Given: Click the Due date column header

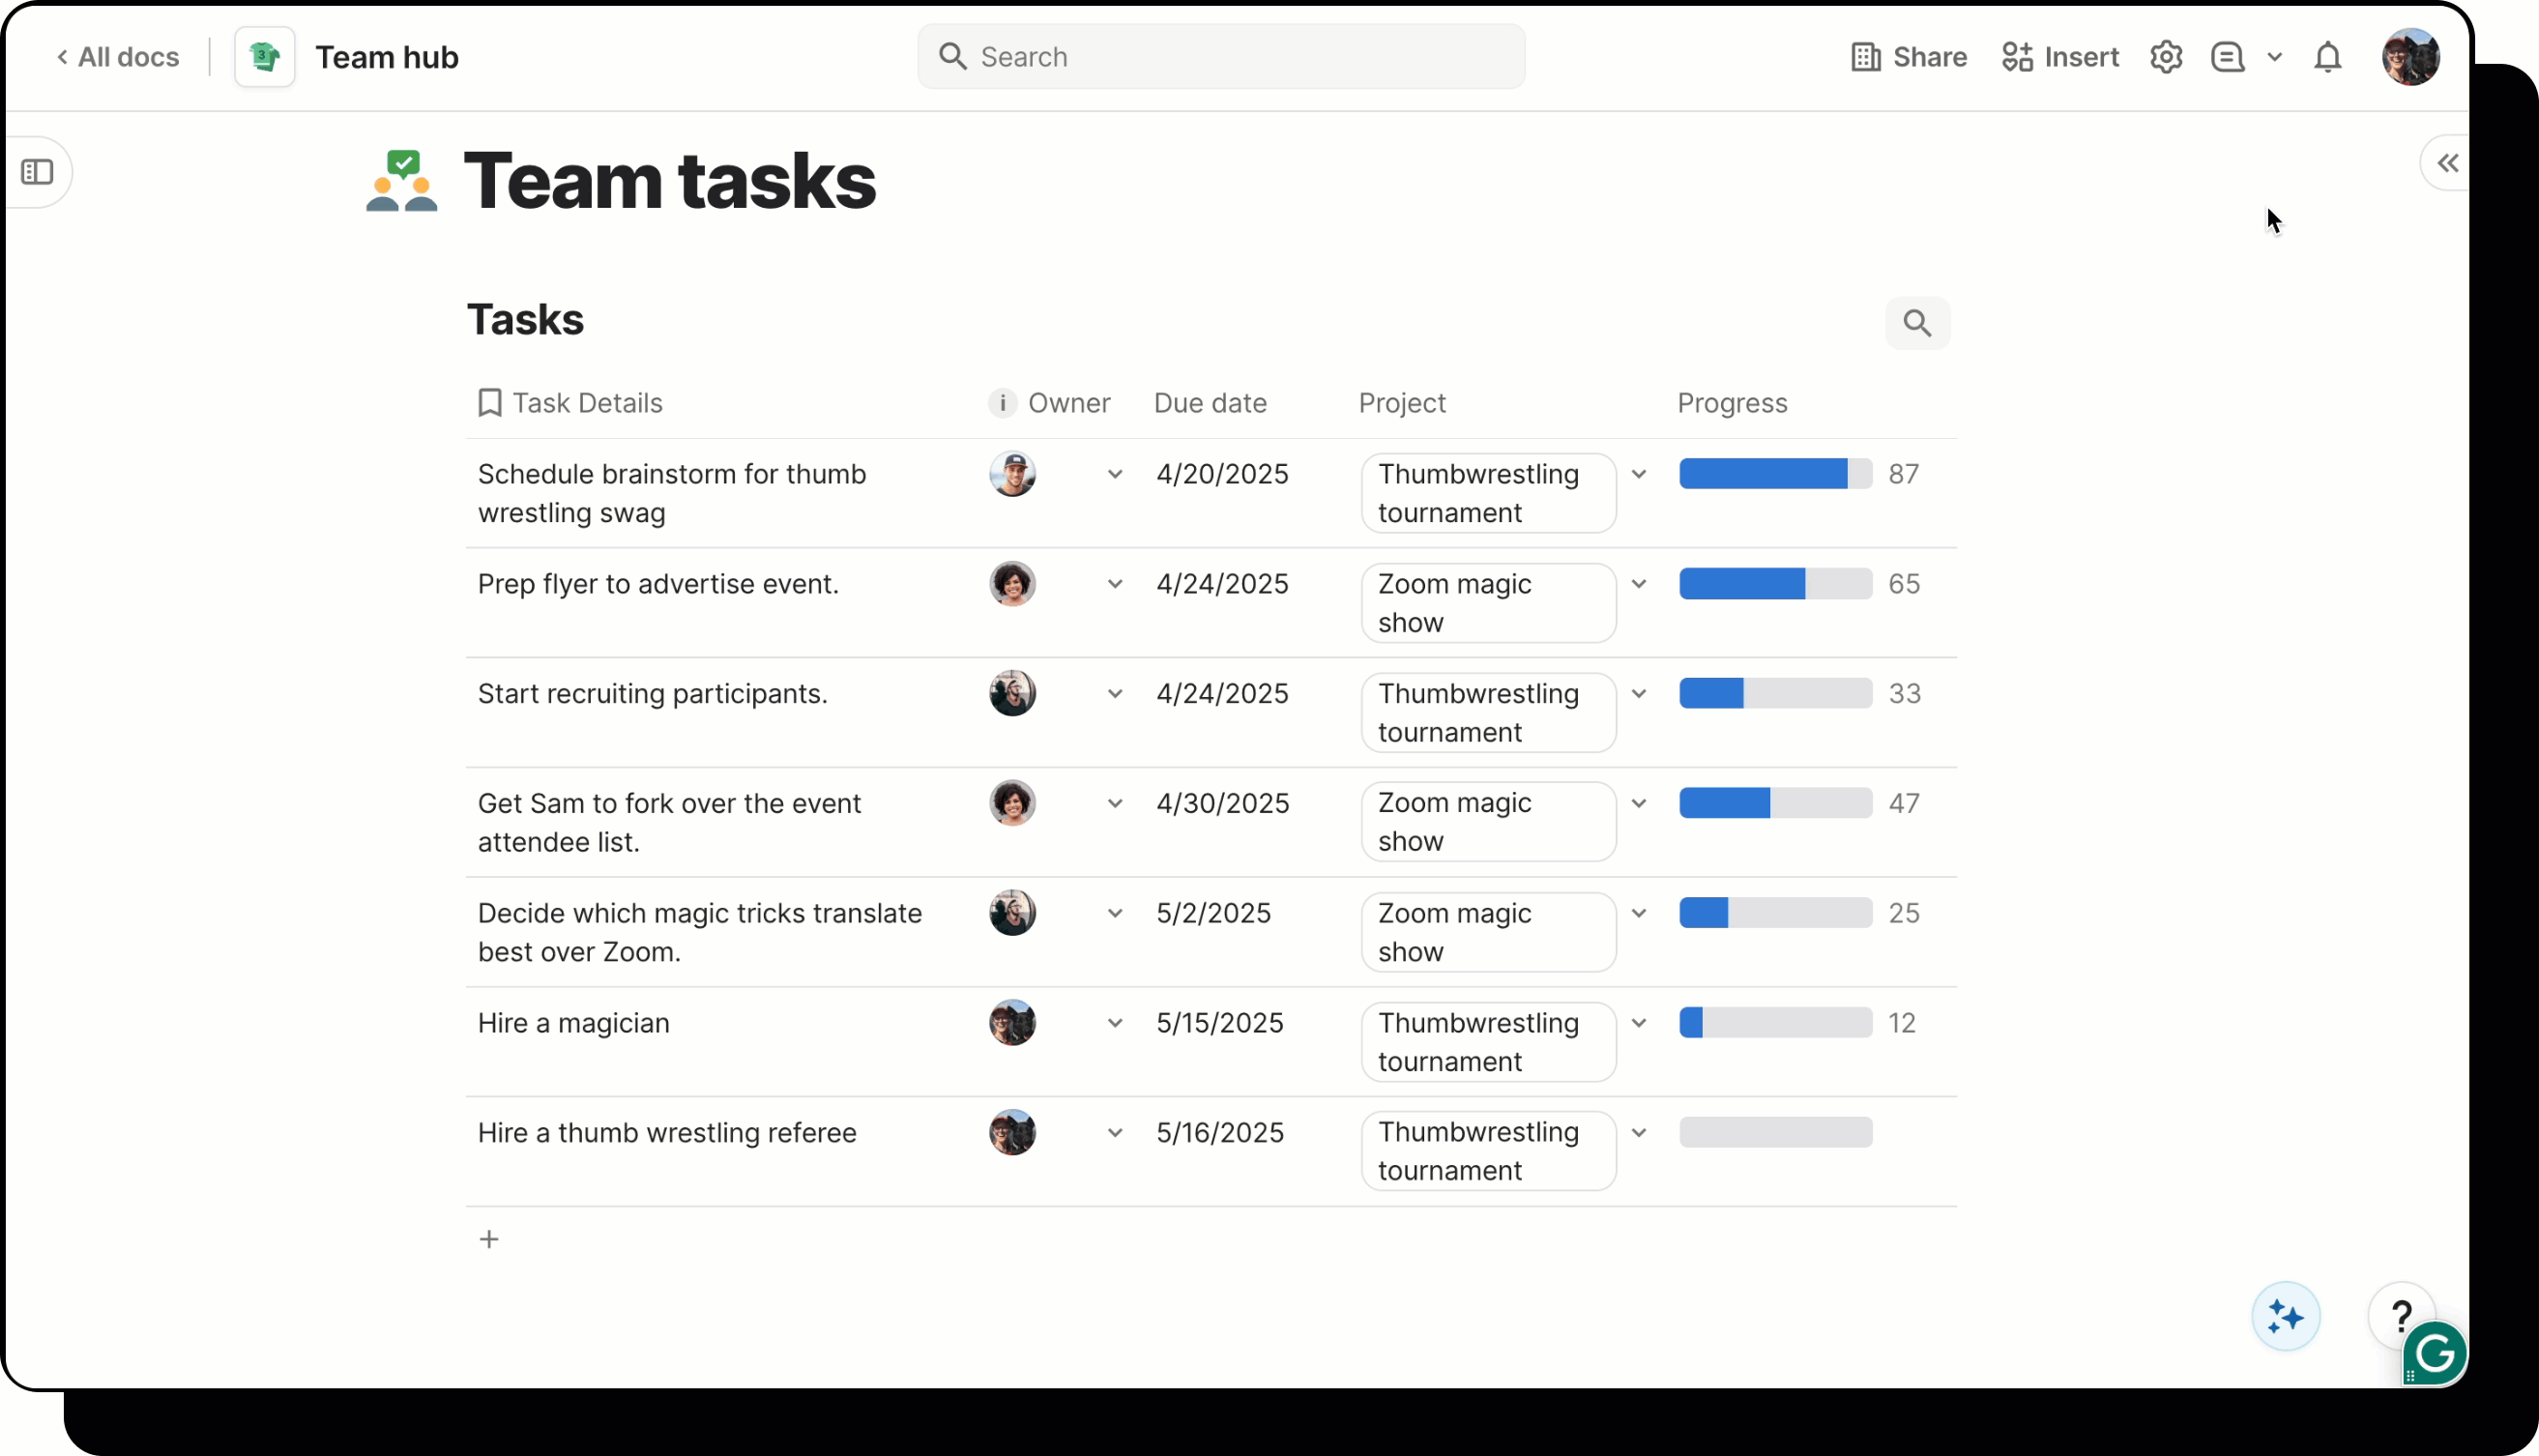Looking at the screenshot, I should [1210, 403].
